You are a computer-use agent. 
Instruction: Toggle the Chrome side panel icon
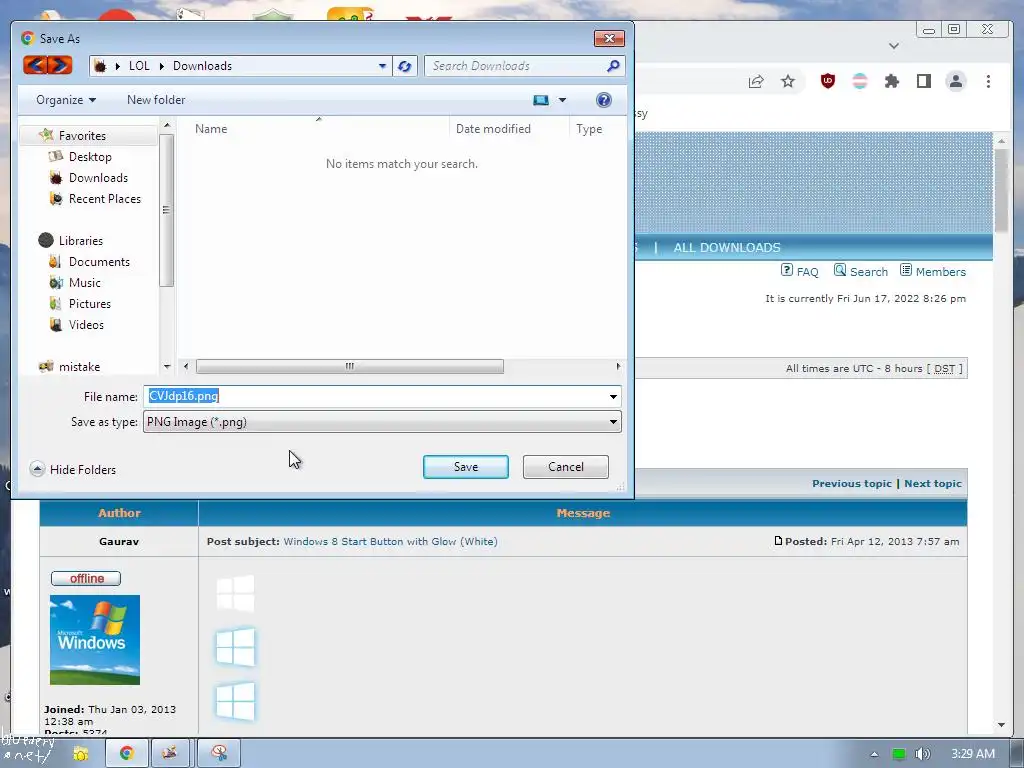923,81
